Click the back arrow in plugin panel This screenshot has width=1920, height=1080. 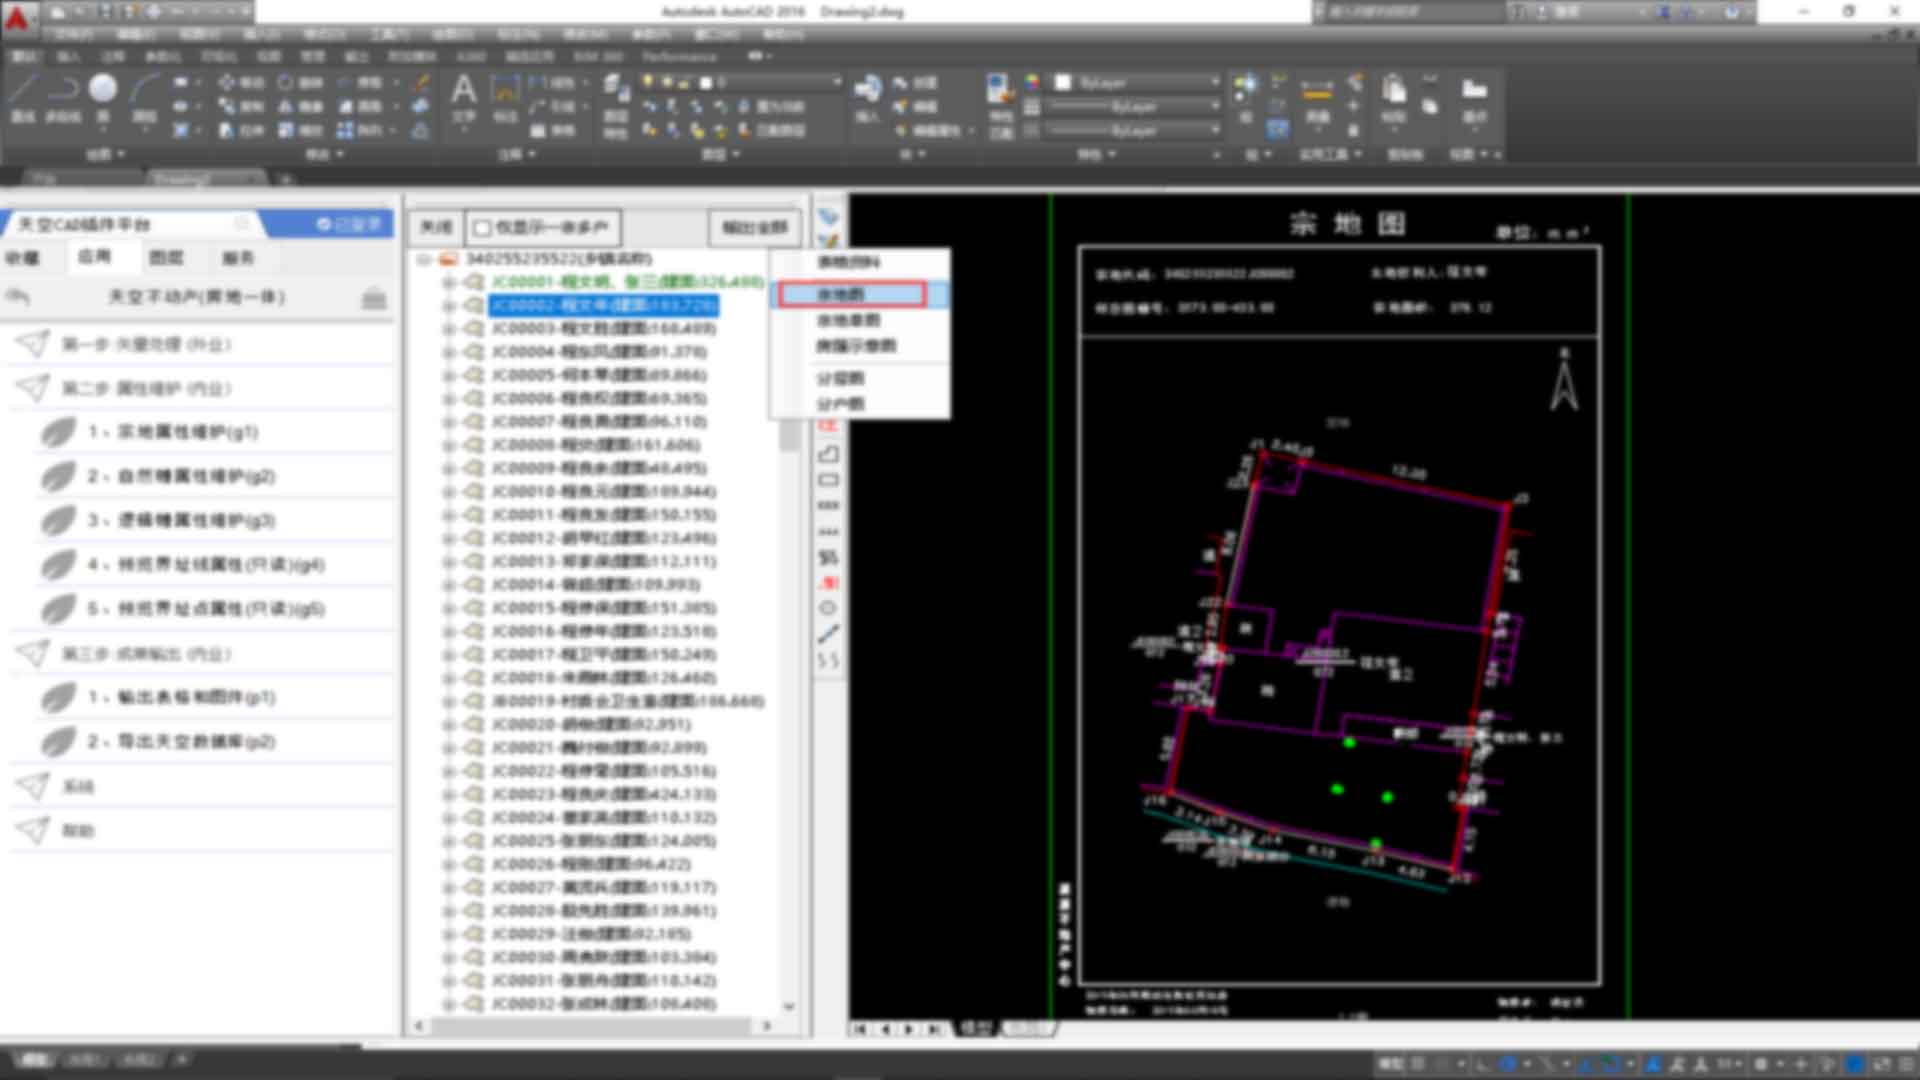coord(19,297)
